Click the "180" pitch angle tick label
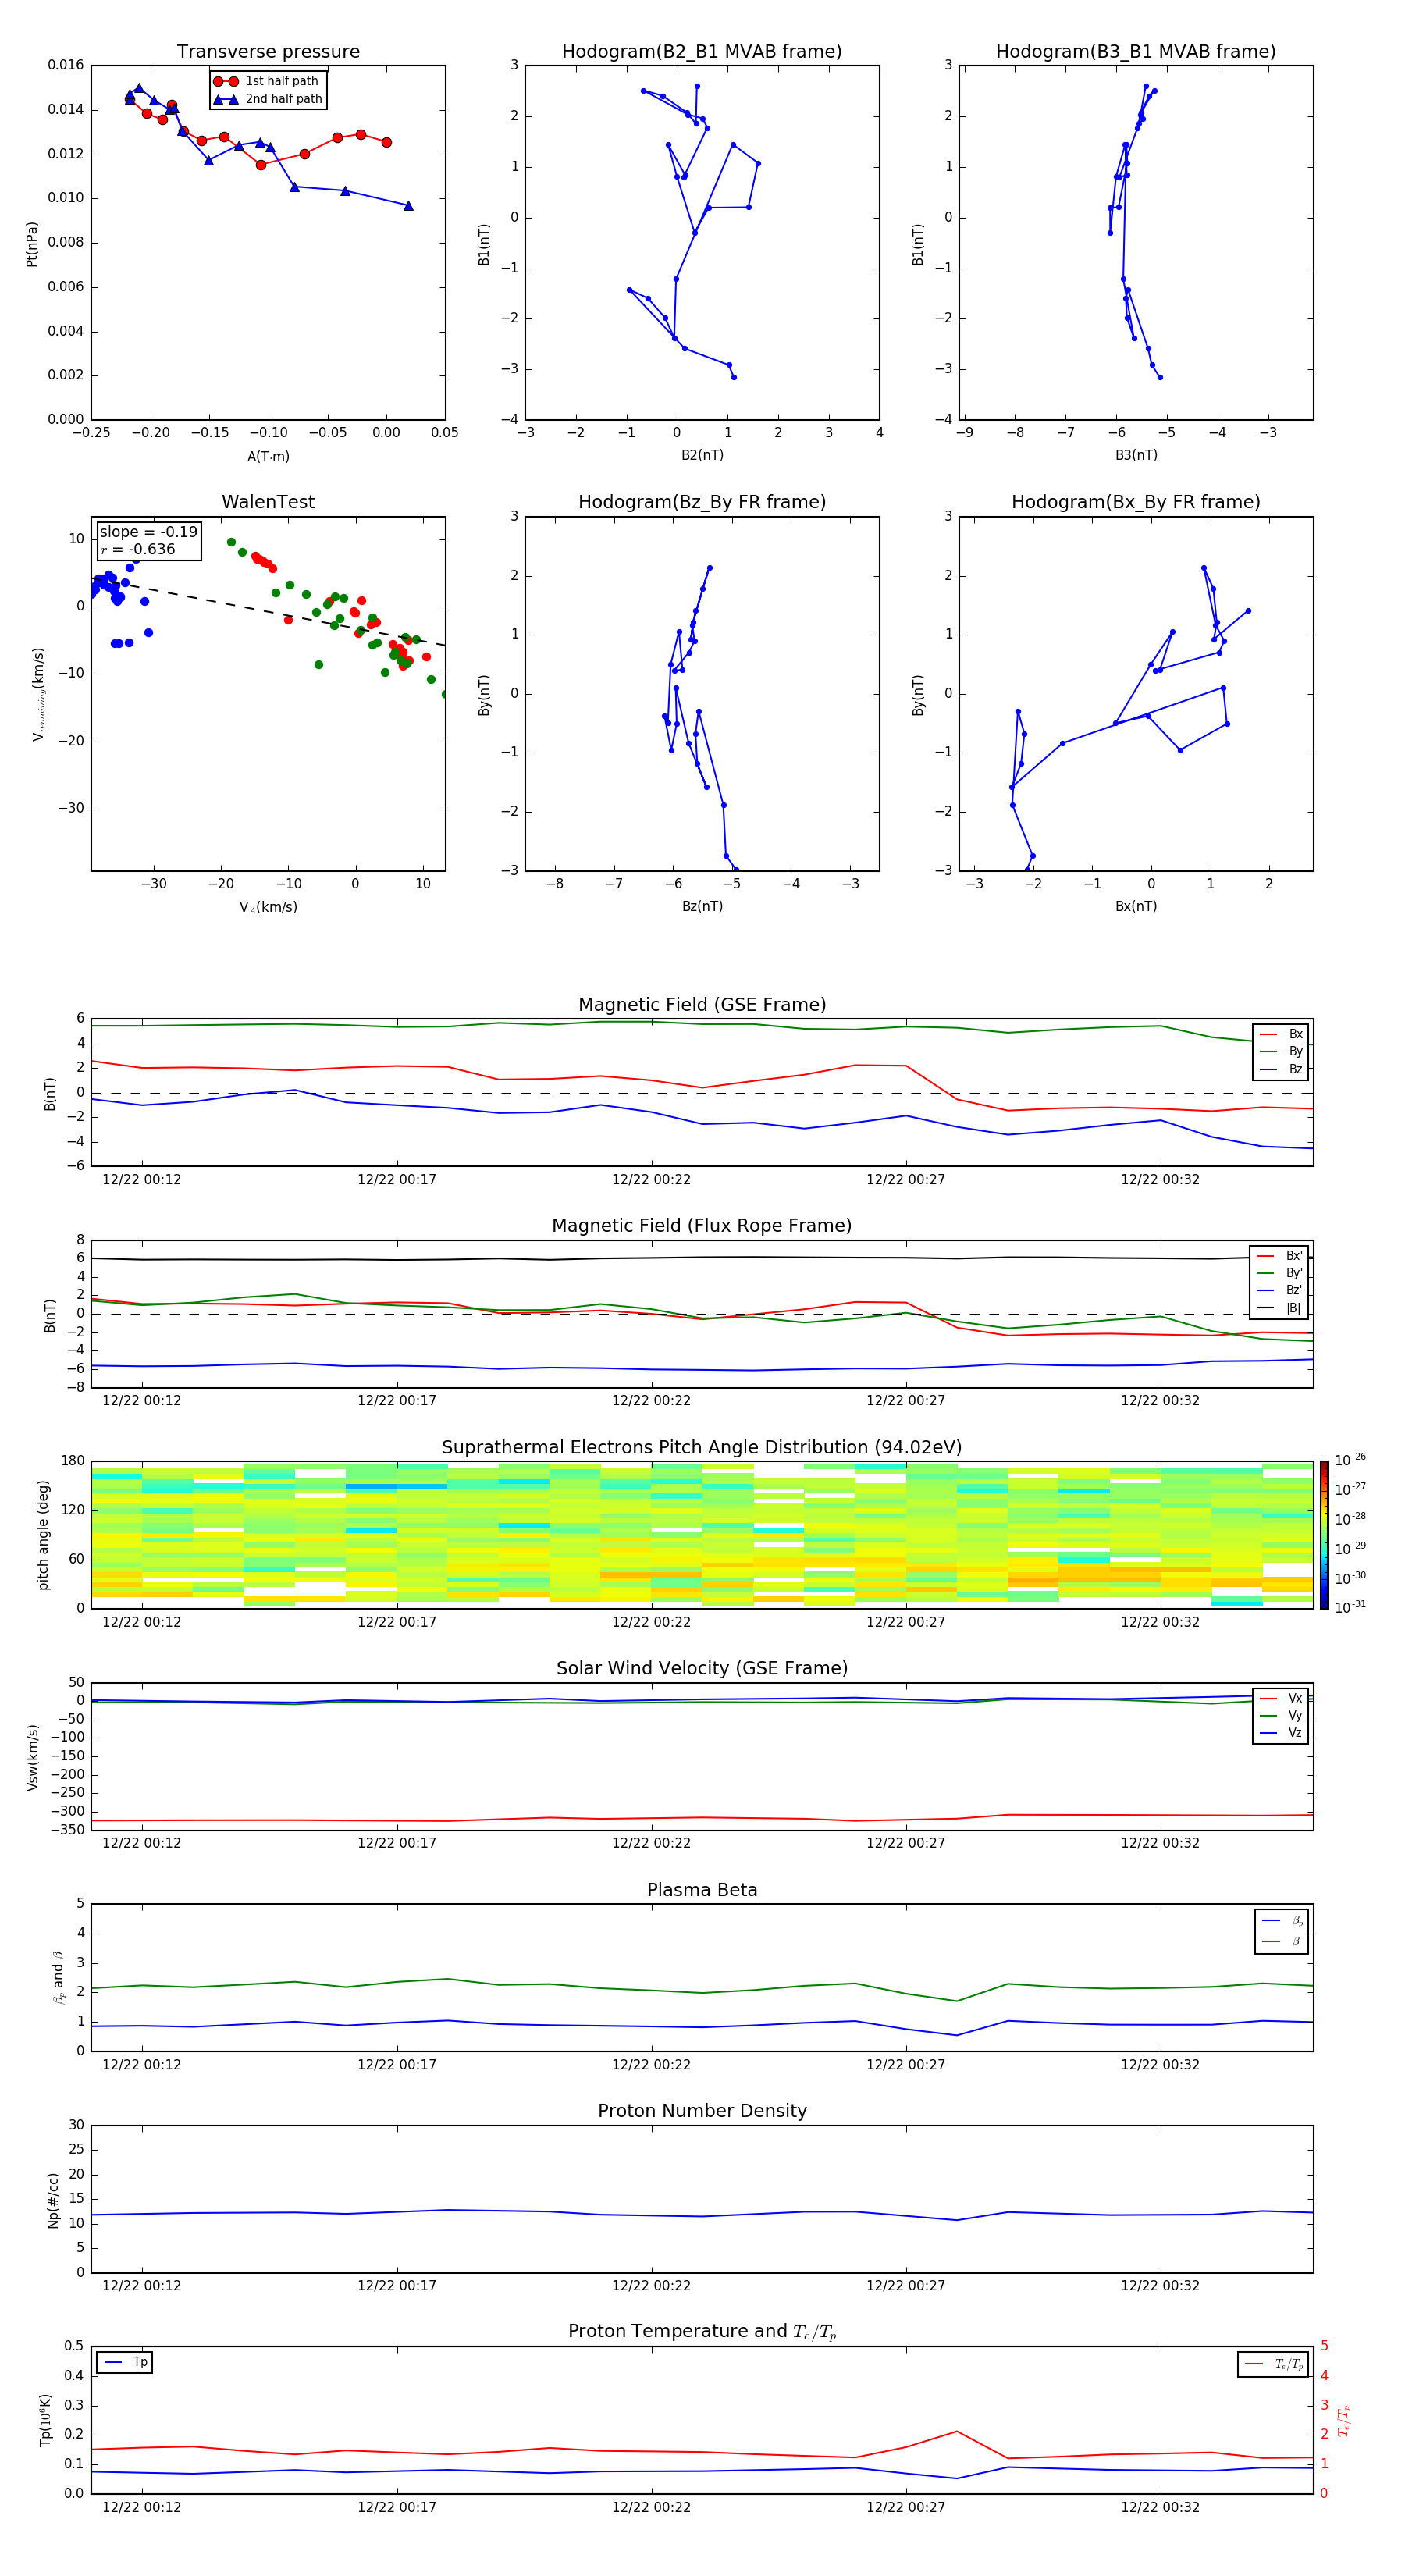 (73, 1461)
